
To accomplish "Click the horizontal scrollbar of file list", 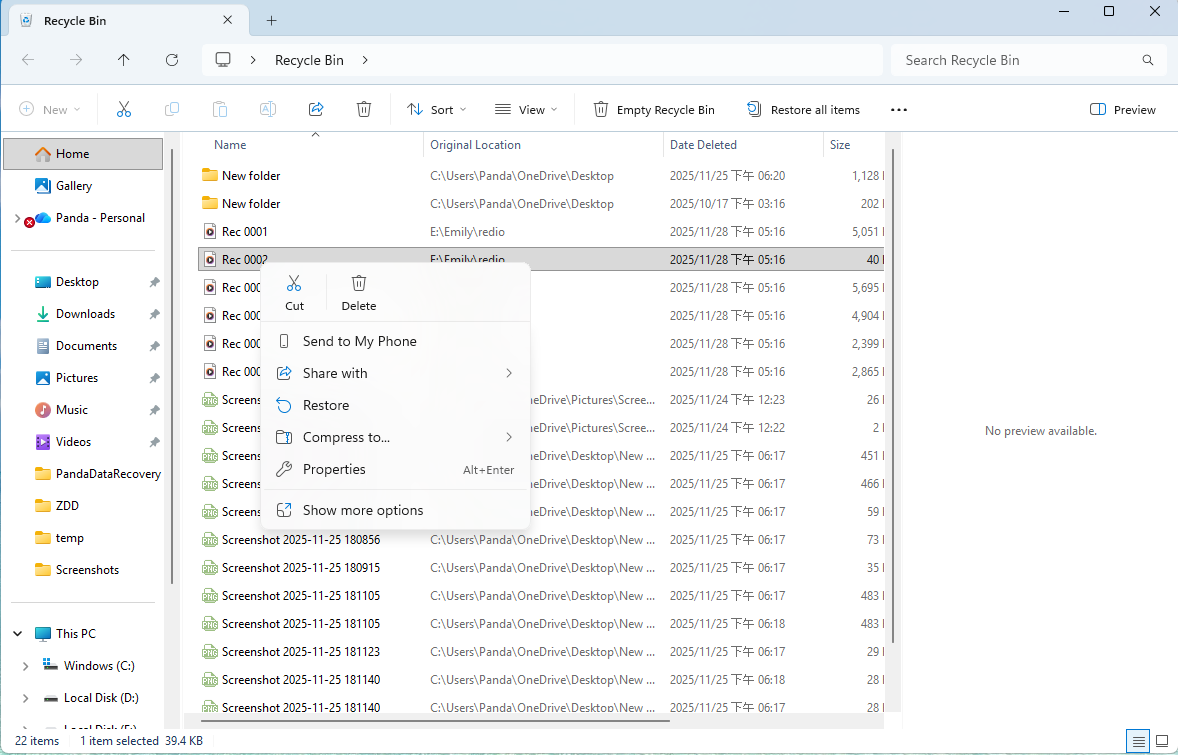I will pos(435,721).
